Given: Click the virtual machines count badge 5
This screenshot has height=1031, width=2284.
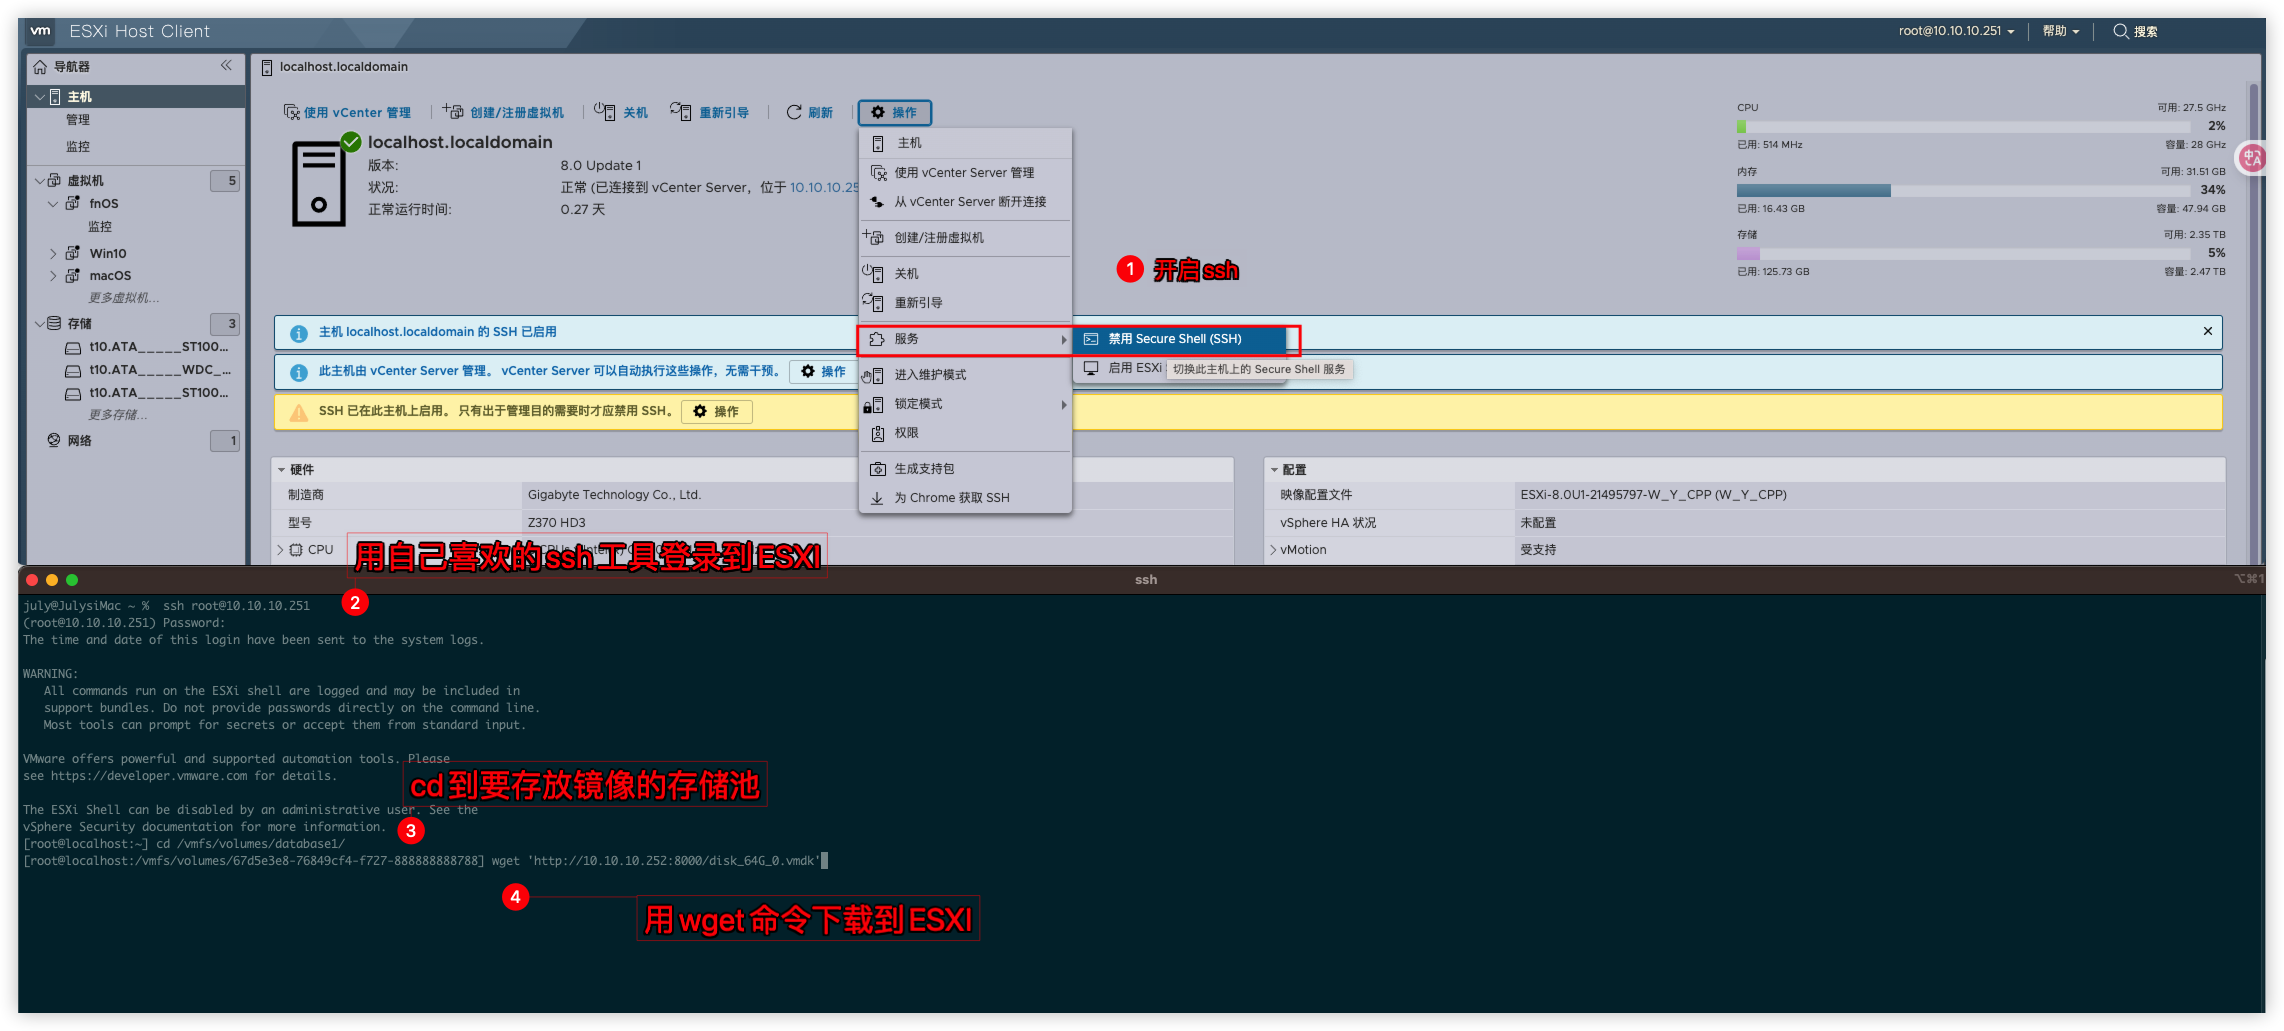Looking at the screenshot, I should pyautogui.click(x=225, y=181).
